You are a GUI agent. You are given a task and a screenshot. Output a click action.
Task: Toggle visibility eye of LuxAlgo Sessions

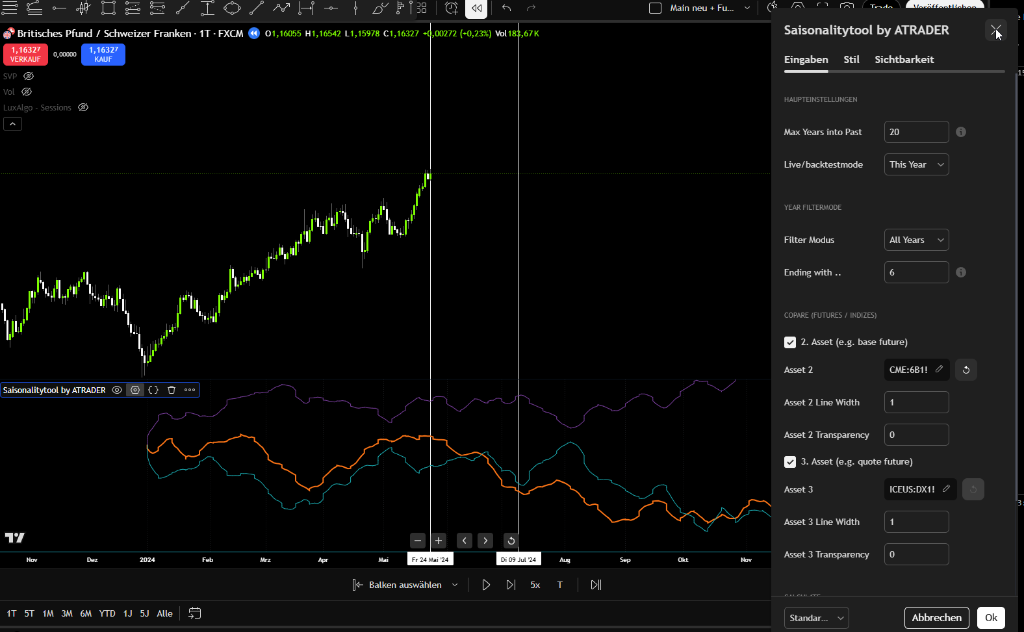(83, 107)
